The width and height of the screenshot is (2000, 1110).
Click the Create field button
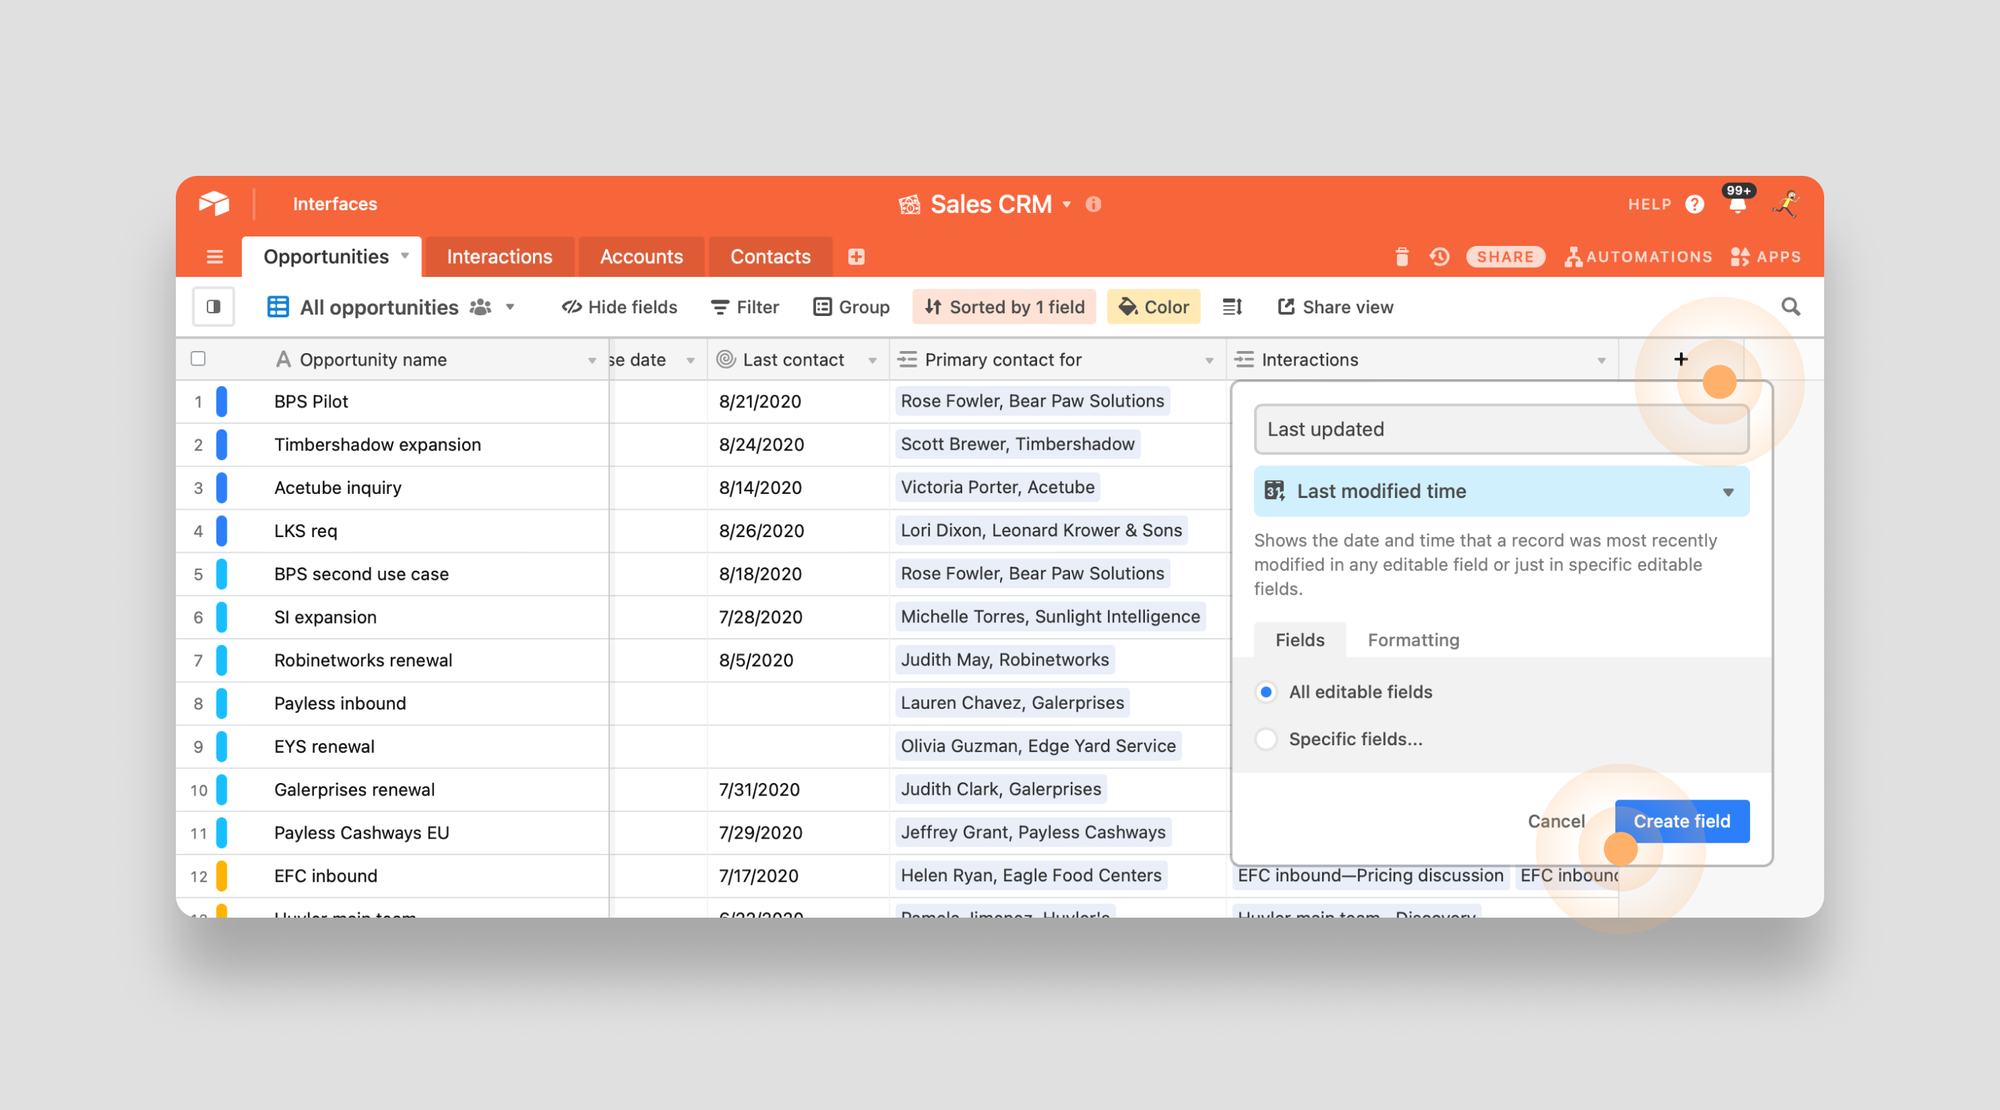click(x=1681, y=821)
